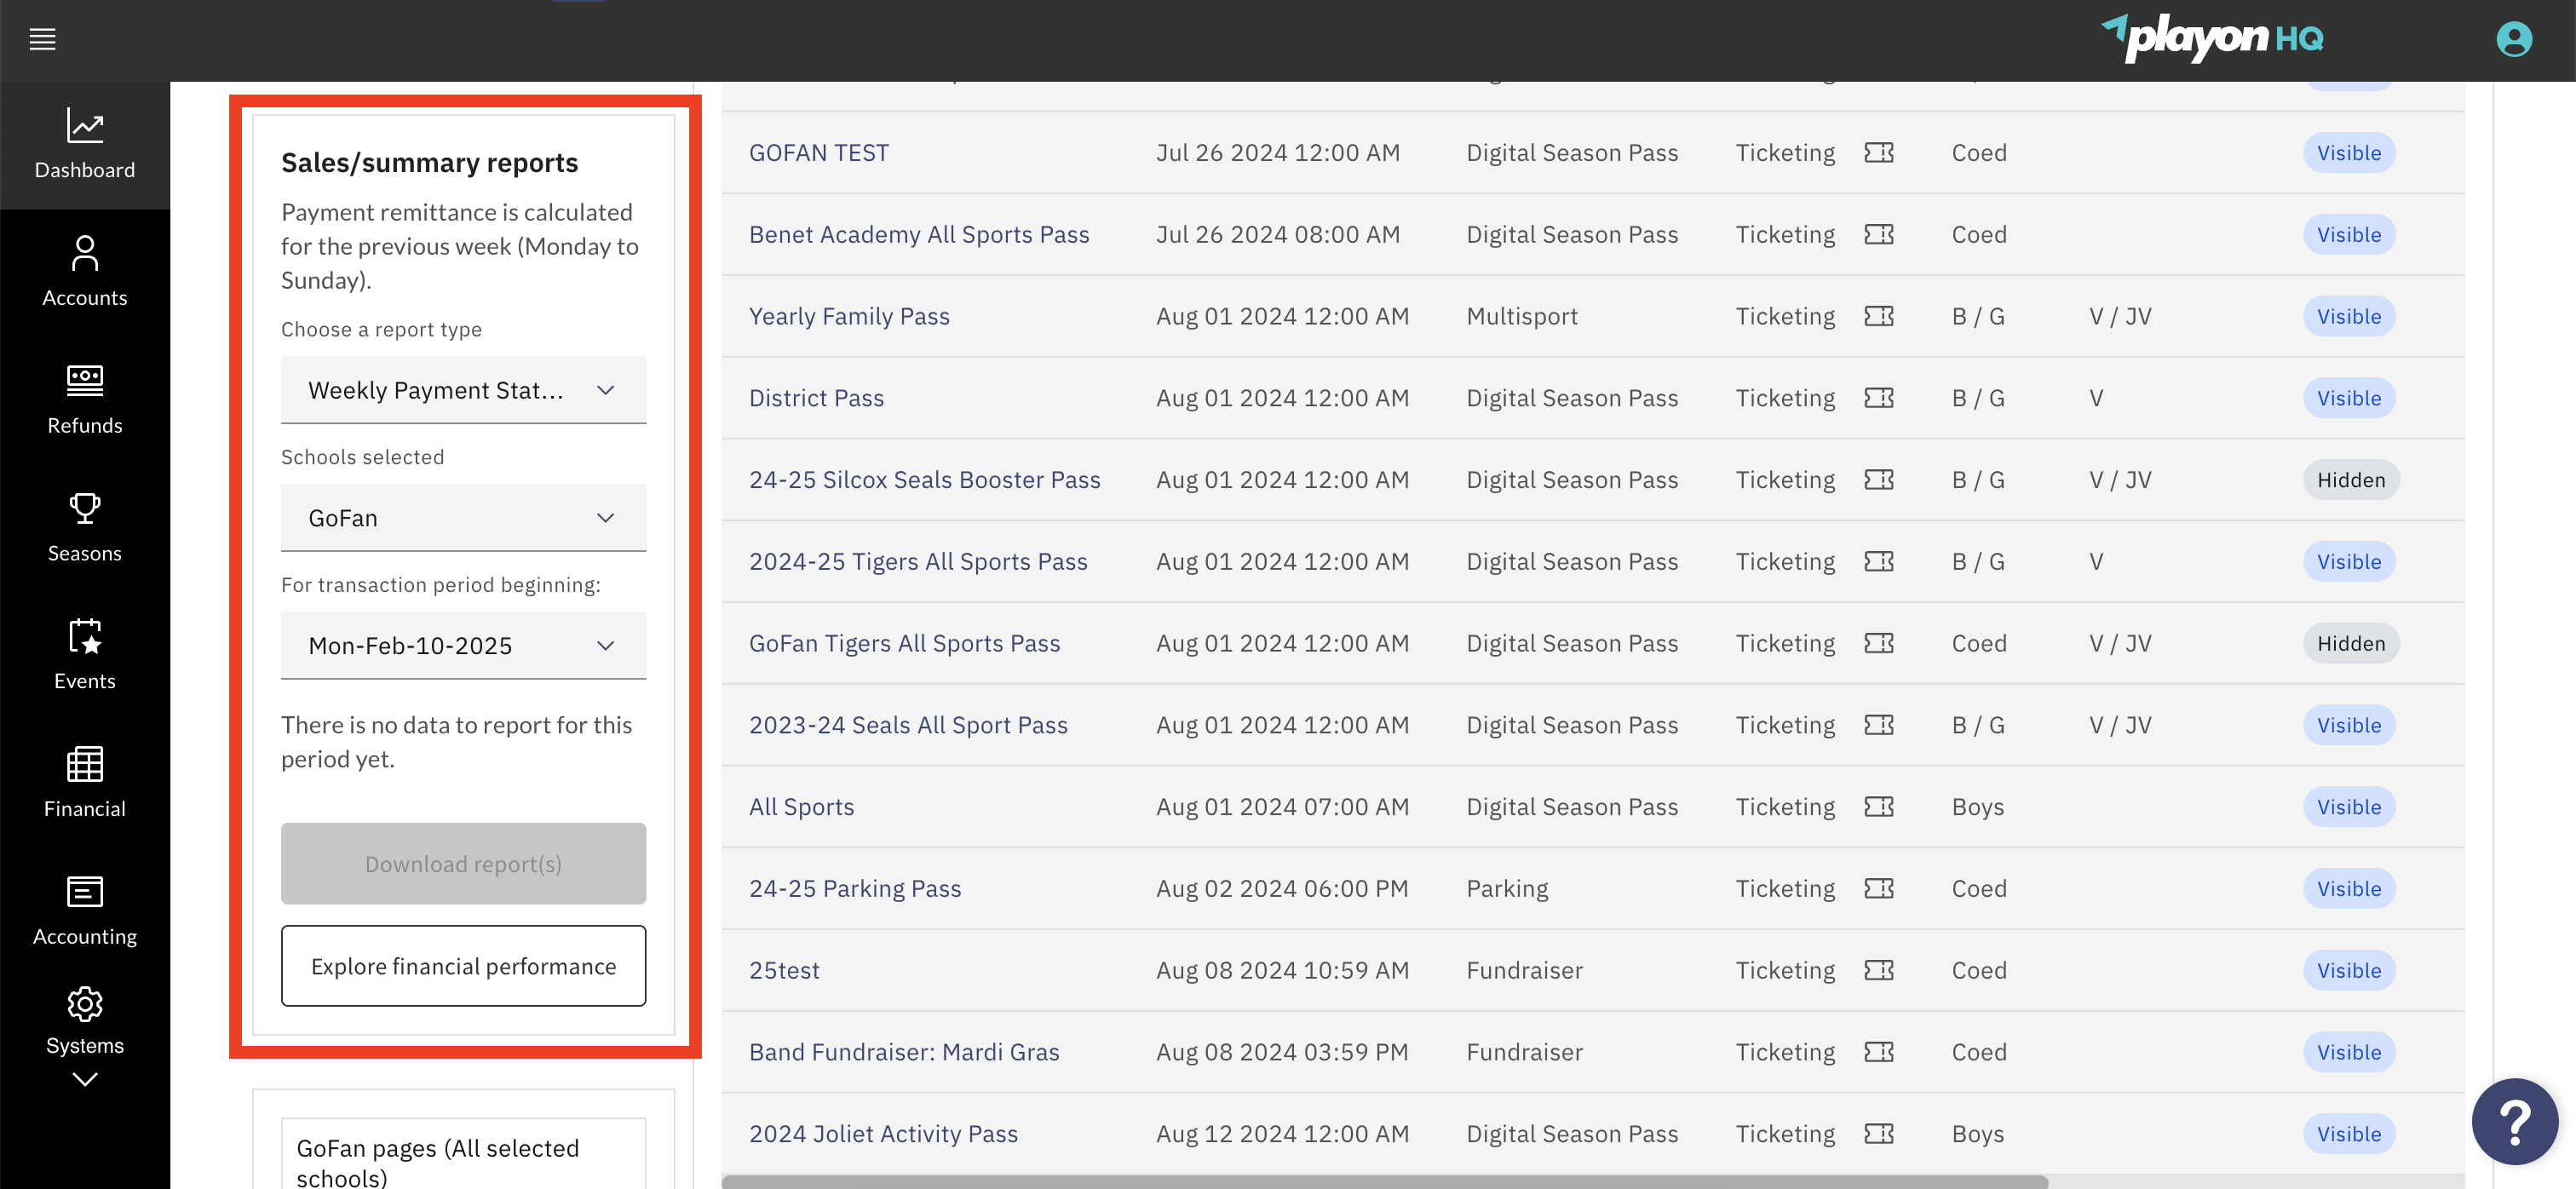Click ticket icon in GOFAN TEST row

(x=1878, y=153)
